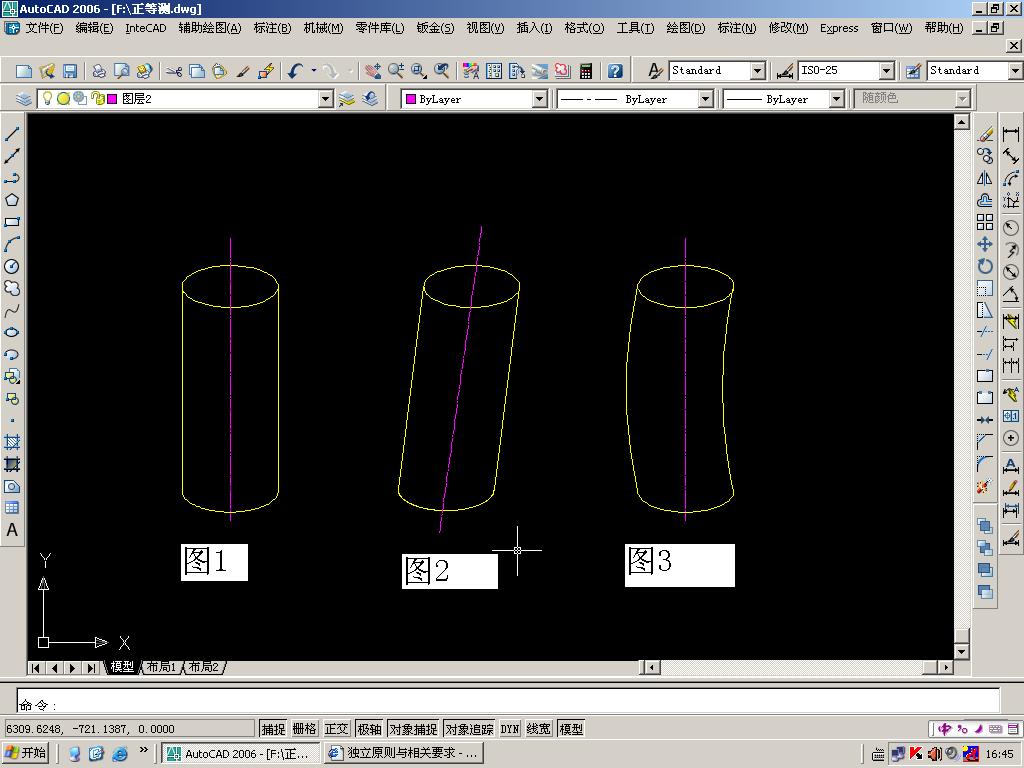1024x768 pixels.
Task: Expand the 图层2 layer dropdown
Action: pos(326,99)
